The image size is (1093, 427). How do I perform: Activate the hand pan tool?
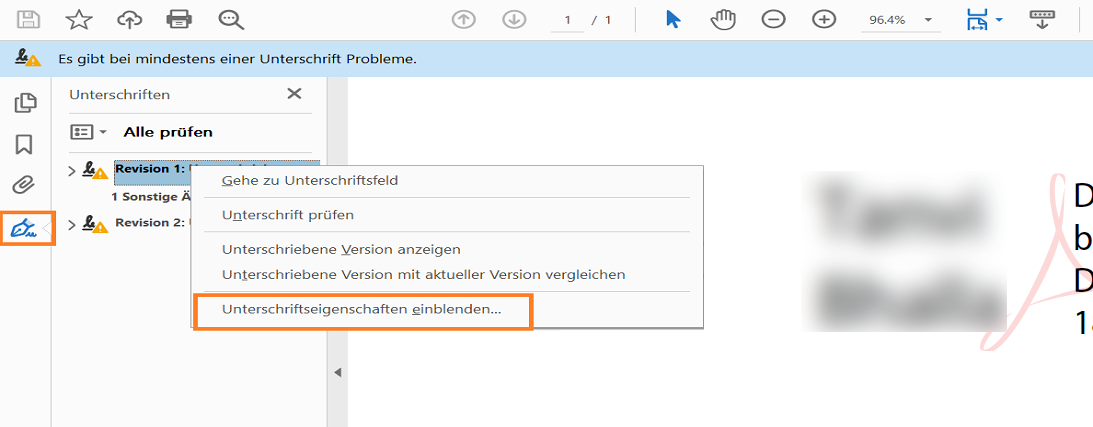click(x=722, y=19)
